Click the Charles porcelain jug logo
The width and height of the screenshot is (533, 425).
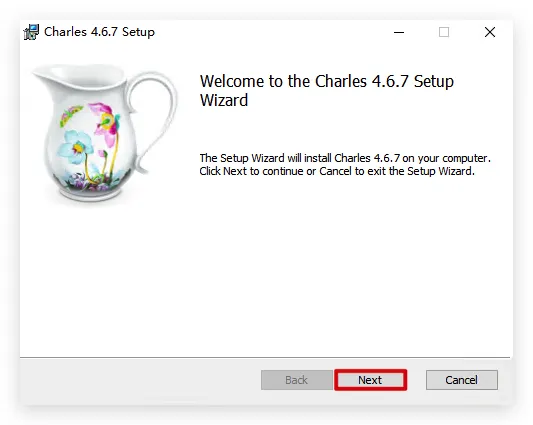104,134
